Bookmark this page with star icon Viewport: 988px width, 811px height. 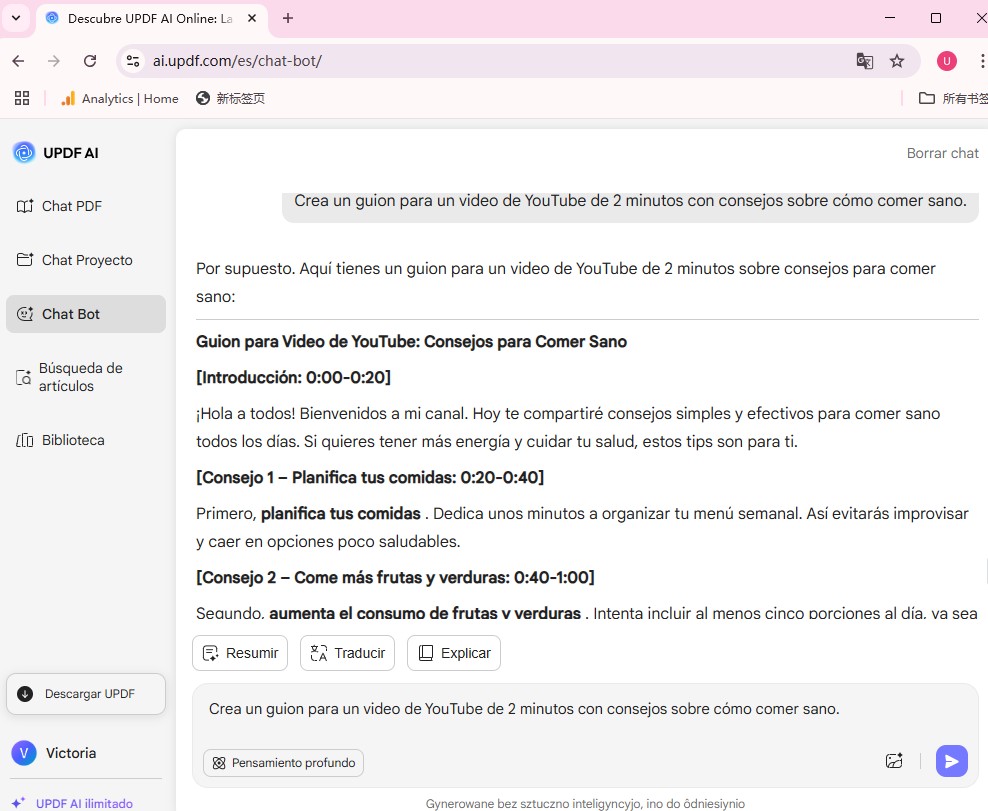tap(897, 61)
